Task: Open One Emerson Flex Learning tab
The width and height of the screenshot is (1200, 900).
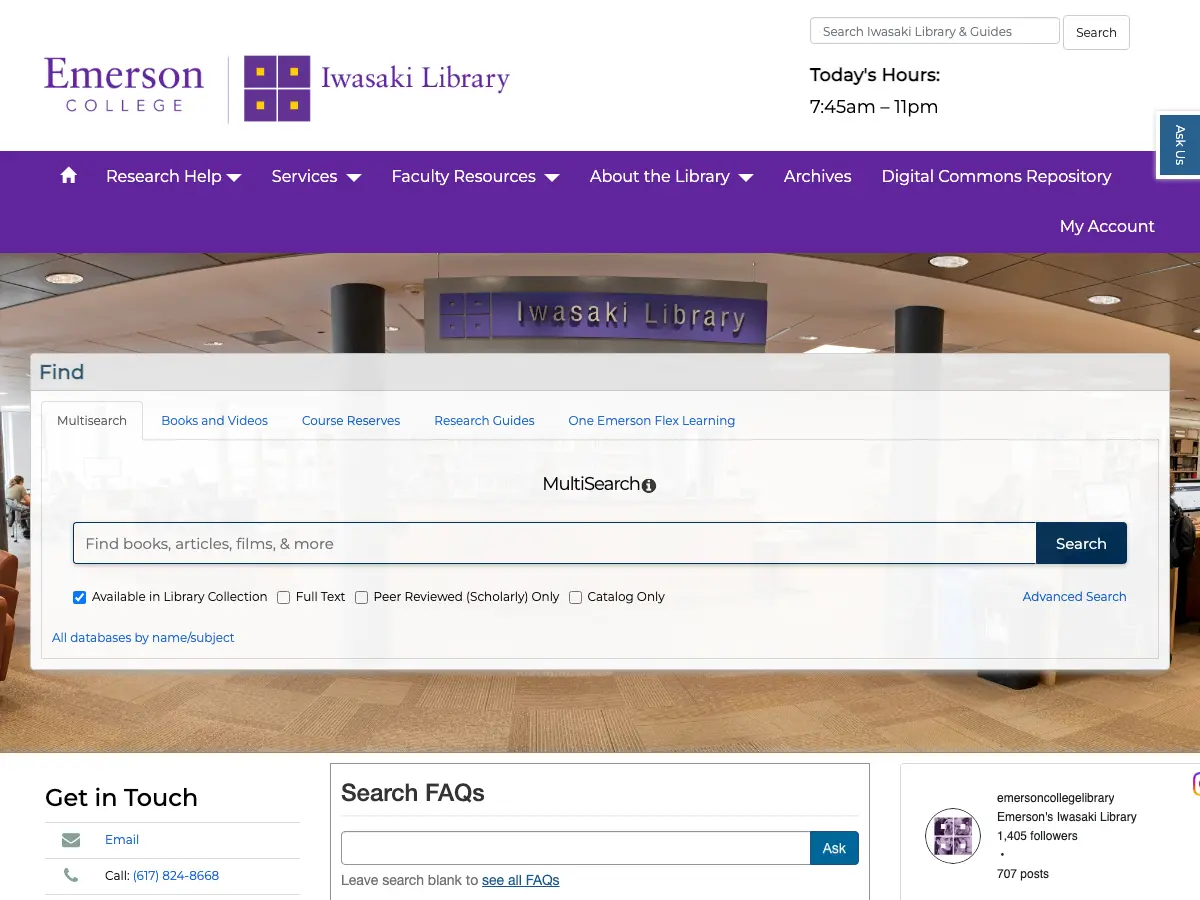Action: 652,420
